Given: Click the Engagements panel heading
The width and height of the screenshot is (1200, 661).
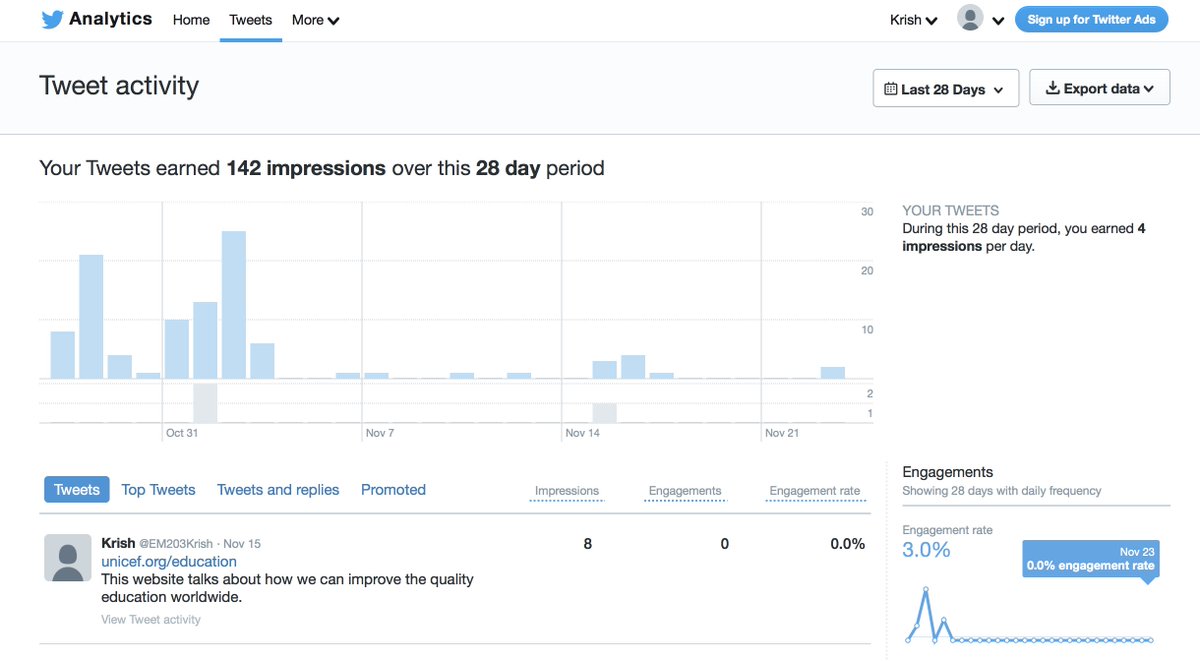Looking at the screenshot, I should [x=948, y=472].
